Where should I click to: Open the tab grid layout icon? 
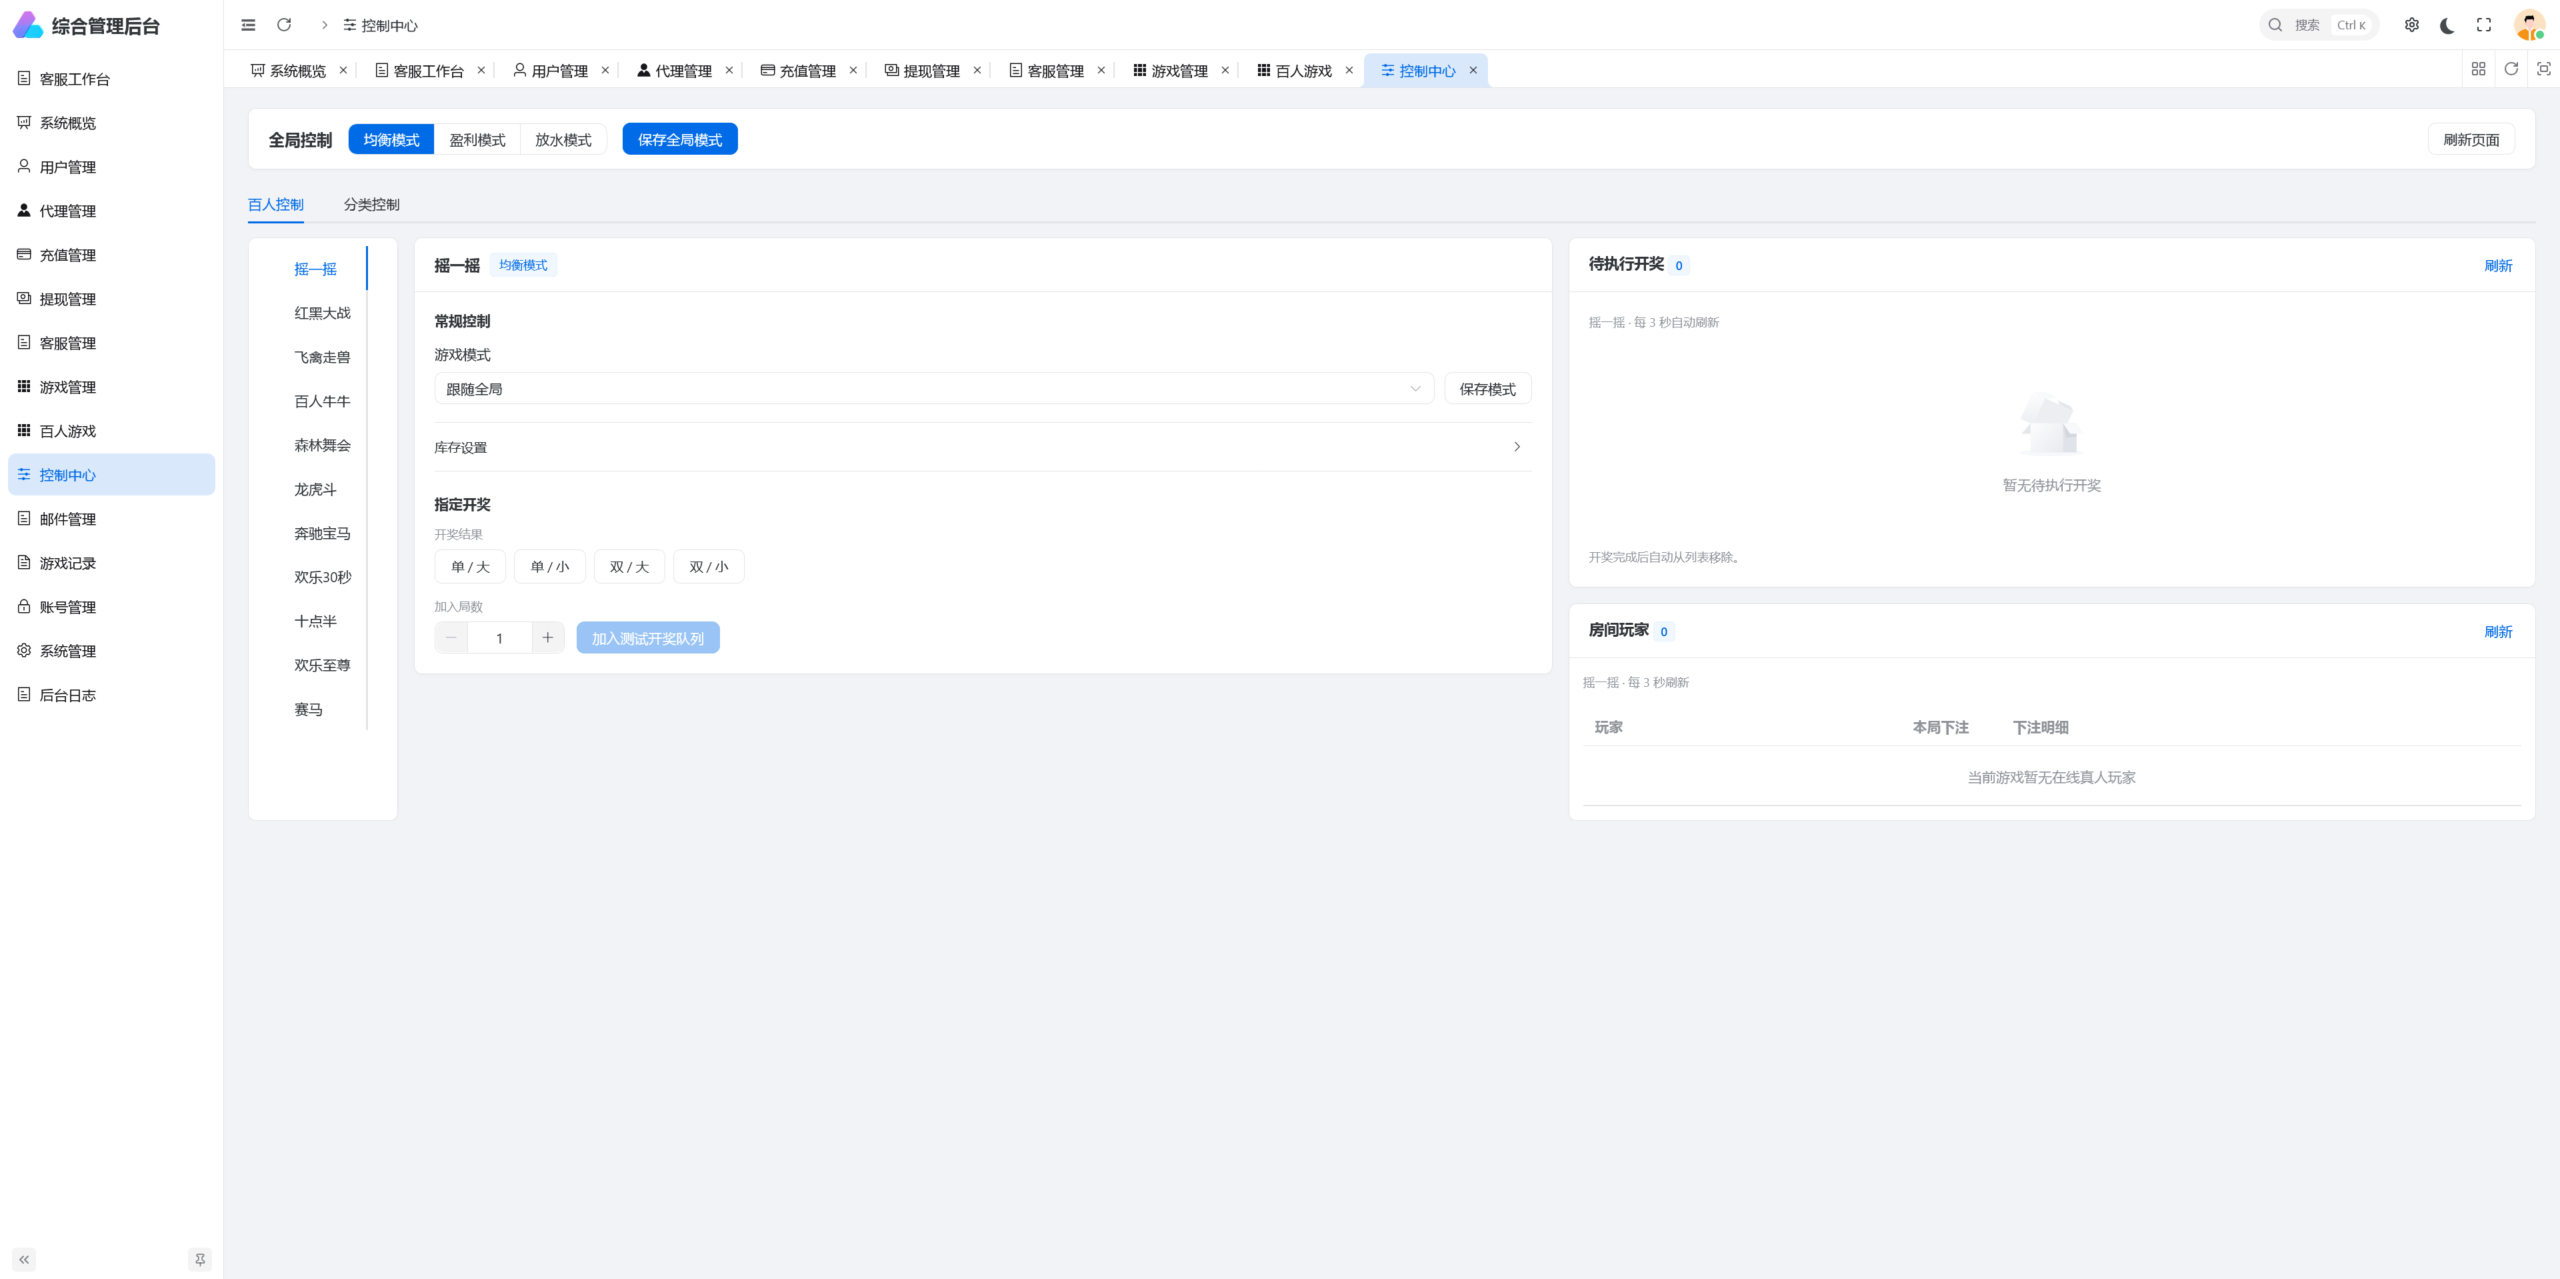point(2478,69)
